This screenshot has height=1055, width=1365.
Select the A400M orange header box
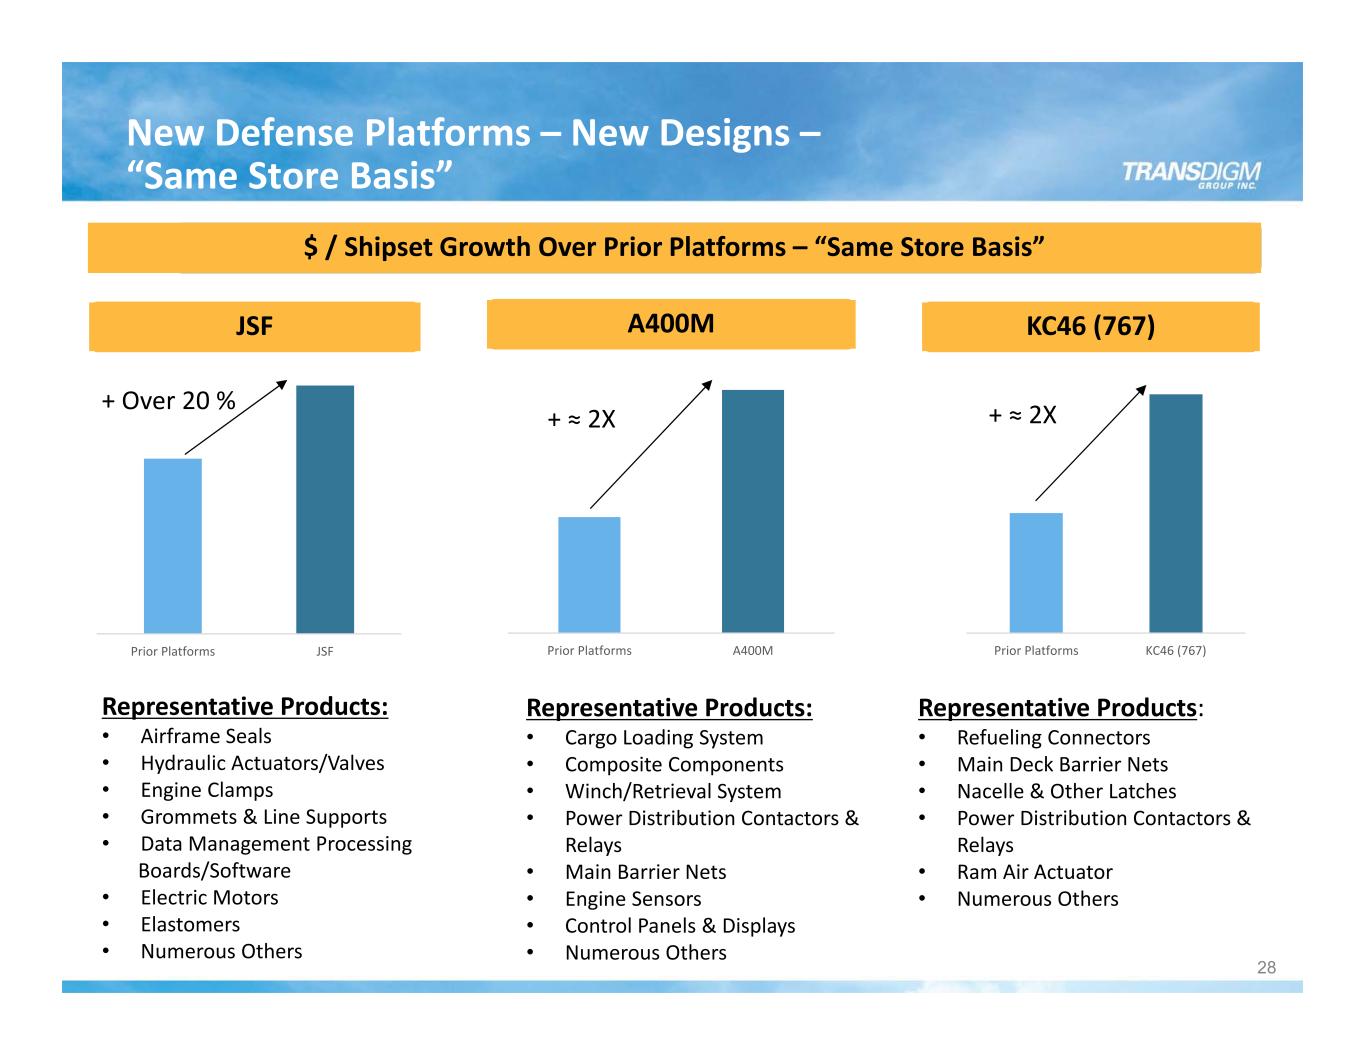pos(670,324)
